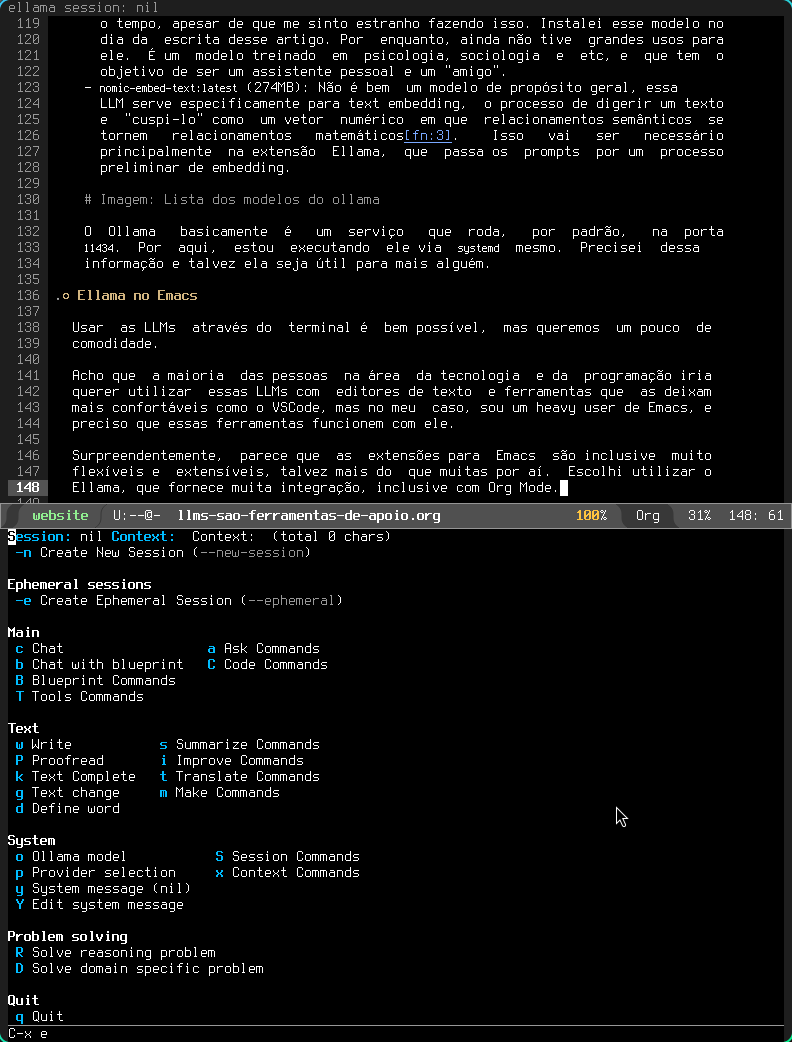Image resolution: width=792 pixels, height=1042 pixels.
Task: Select Solve reasoning problem command
Action: [x=123, y=952]
